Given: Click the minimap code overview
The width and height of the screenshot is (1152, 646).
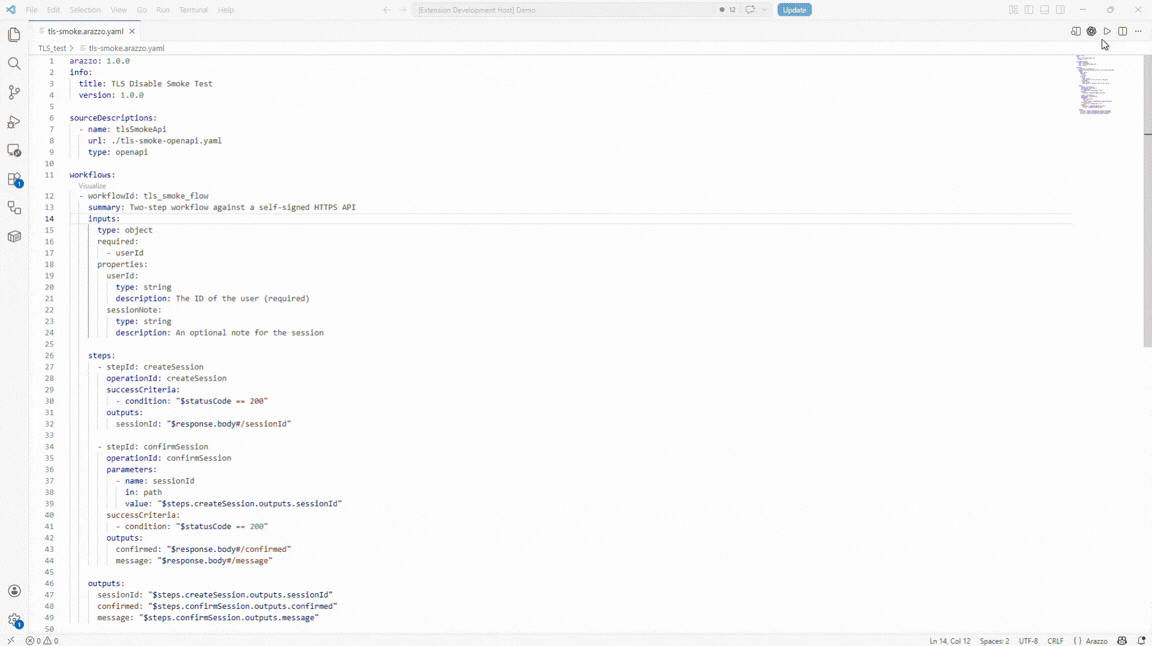Looking at the screenshot, I should pyautogui.click(x=1095, y=85).
